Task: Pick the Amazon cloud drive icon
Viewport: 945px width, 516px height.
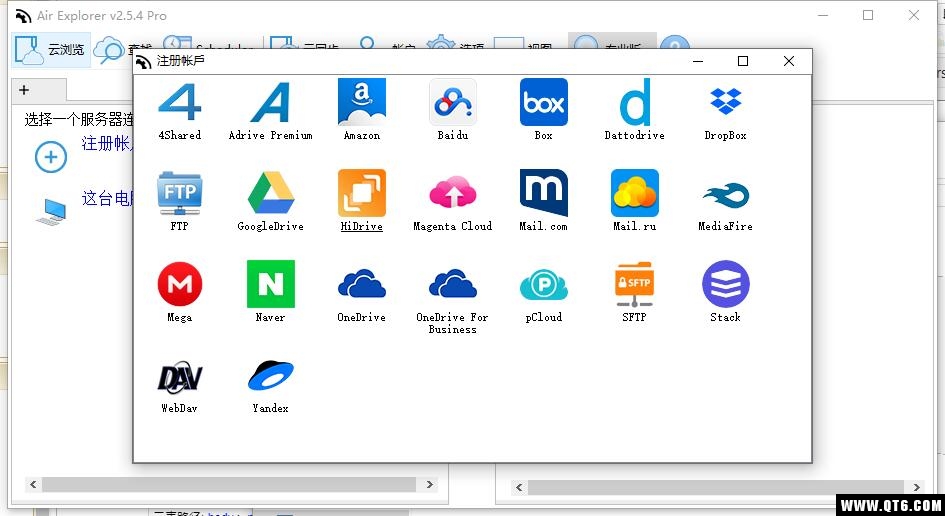Action: point(362,101)
